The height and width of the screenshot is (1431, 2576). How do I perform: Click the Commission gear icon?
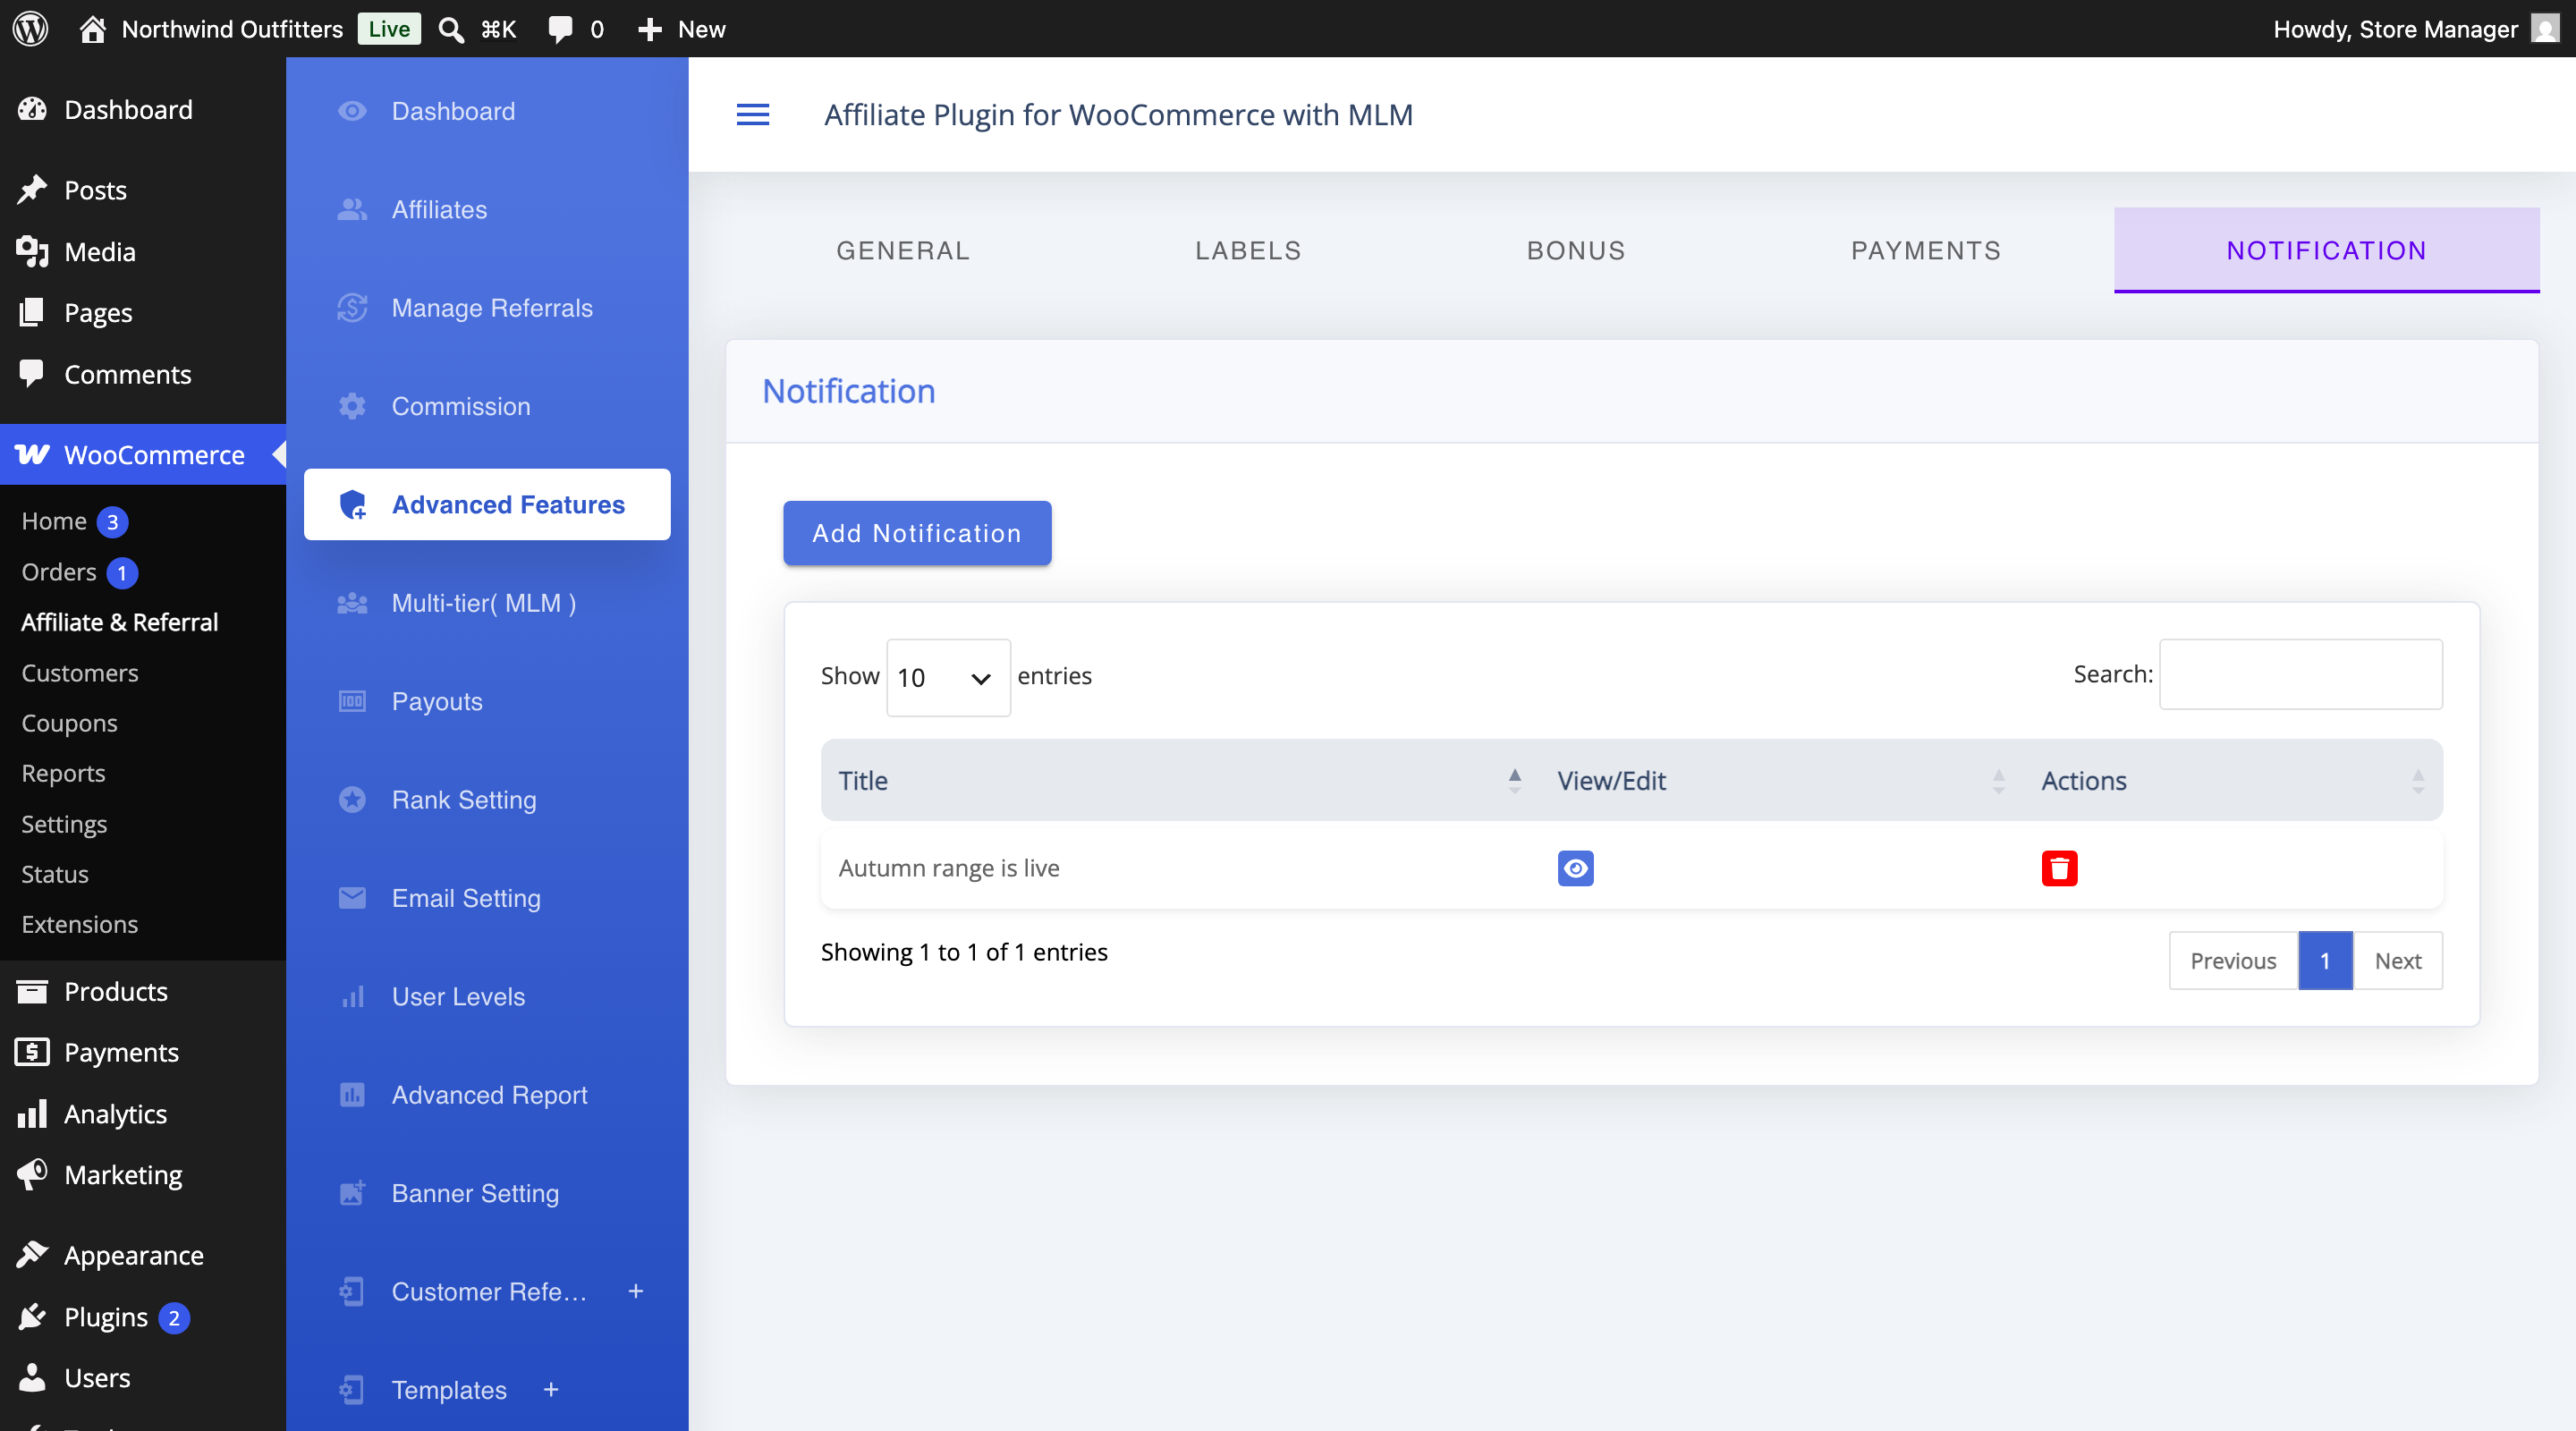pos(352,406)
